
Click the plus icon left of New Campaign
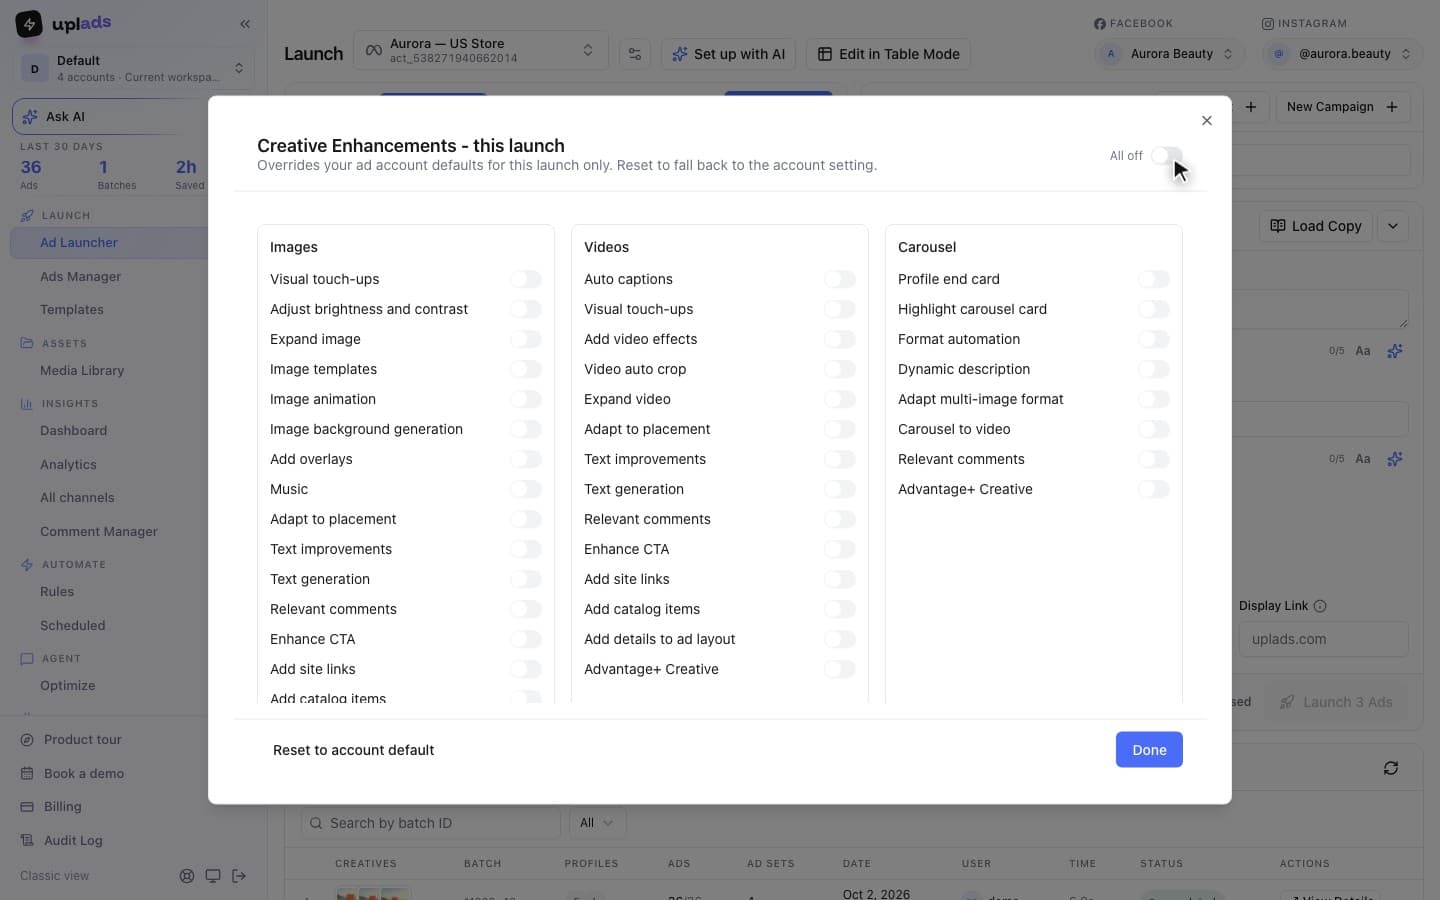click(x=1251, y=107)
